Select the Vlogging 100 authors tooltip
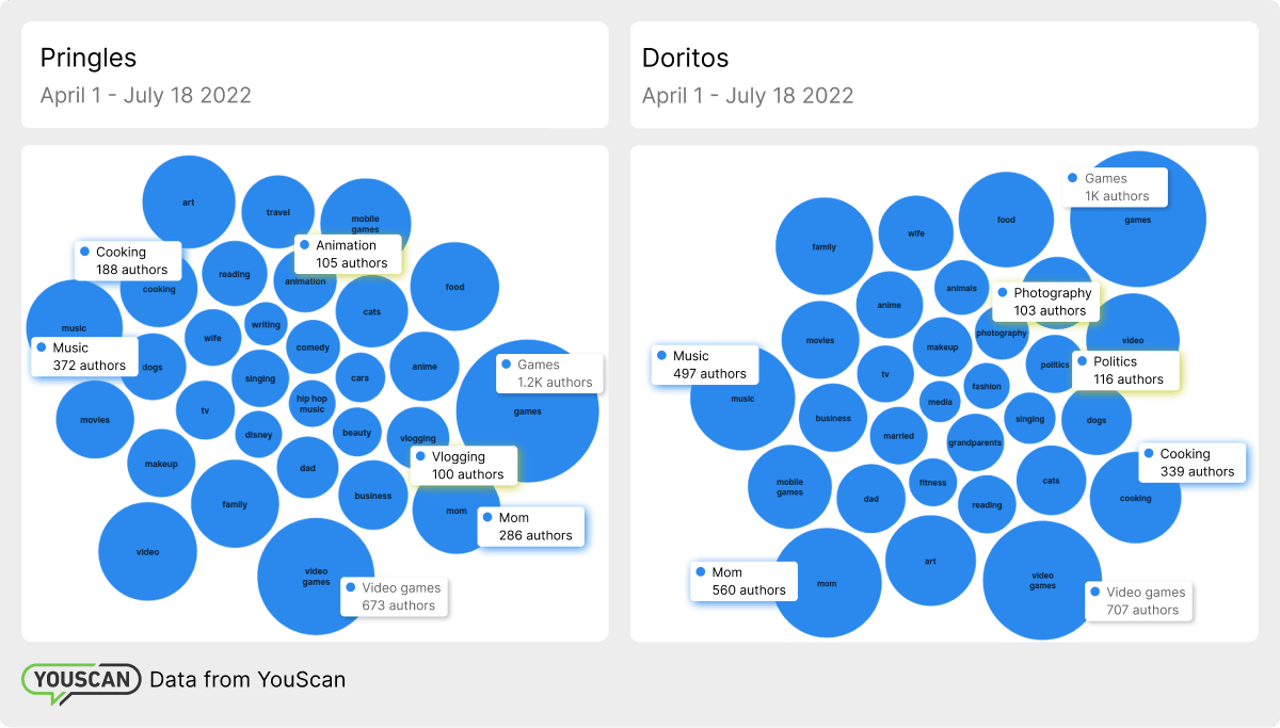This screenshot has height=728, width=1280. tap(465, 465)
